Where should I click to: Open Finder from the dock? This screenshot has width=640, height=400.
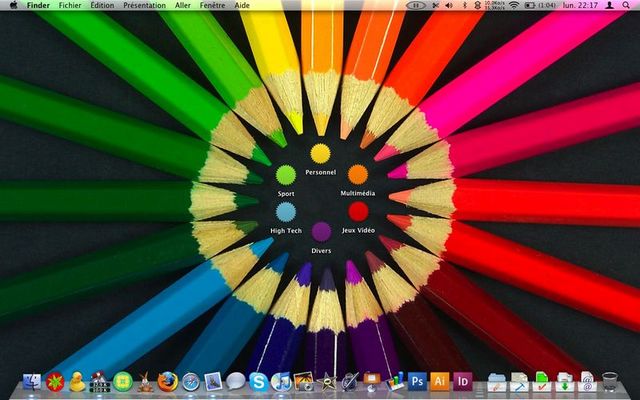coord(32,382)
